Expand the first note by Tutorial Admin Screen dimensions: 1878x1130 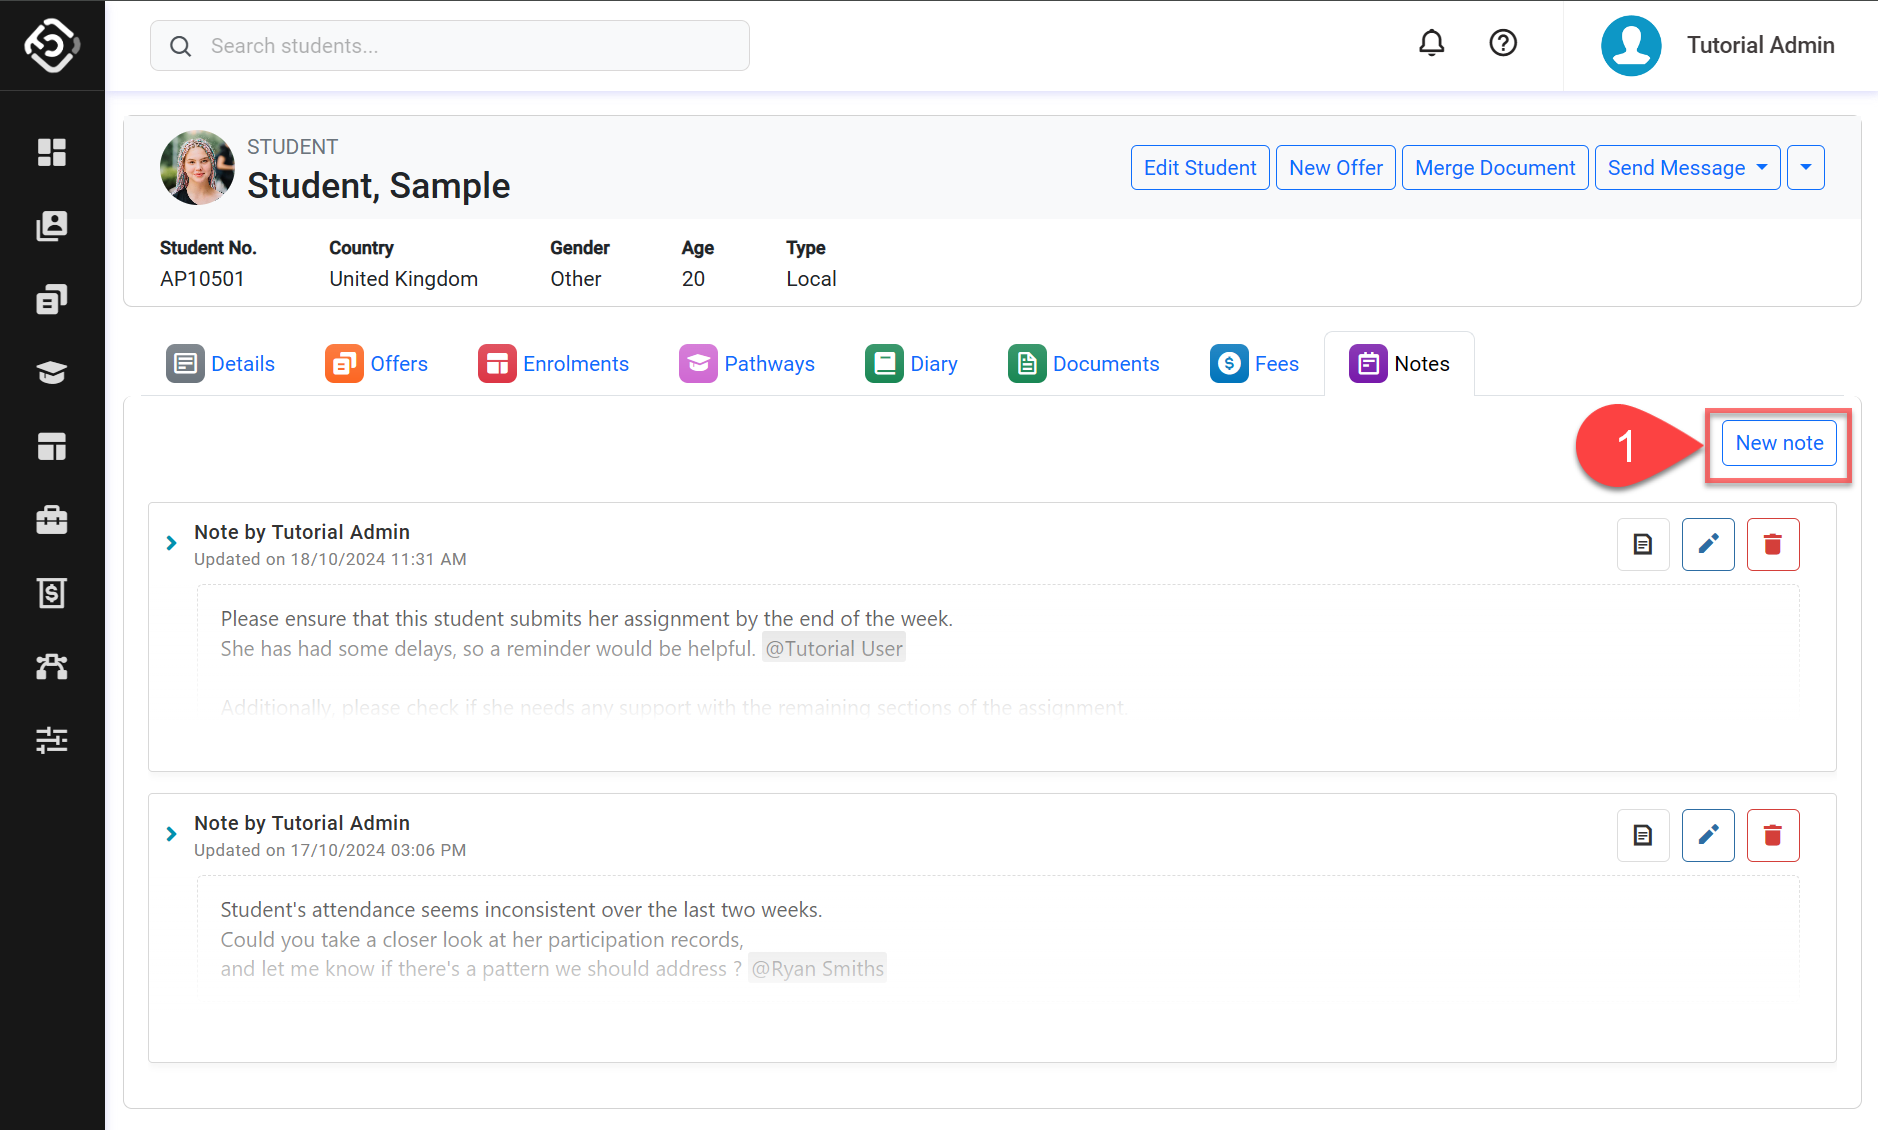pyautogui.click(x=171, y=543)
